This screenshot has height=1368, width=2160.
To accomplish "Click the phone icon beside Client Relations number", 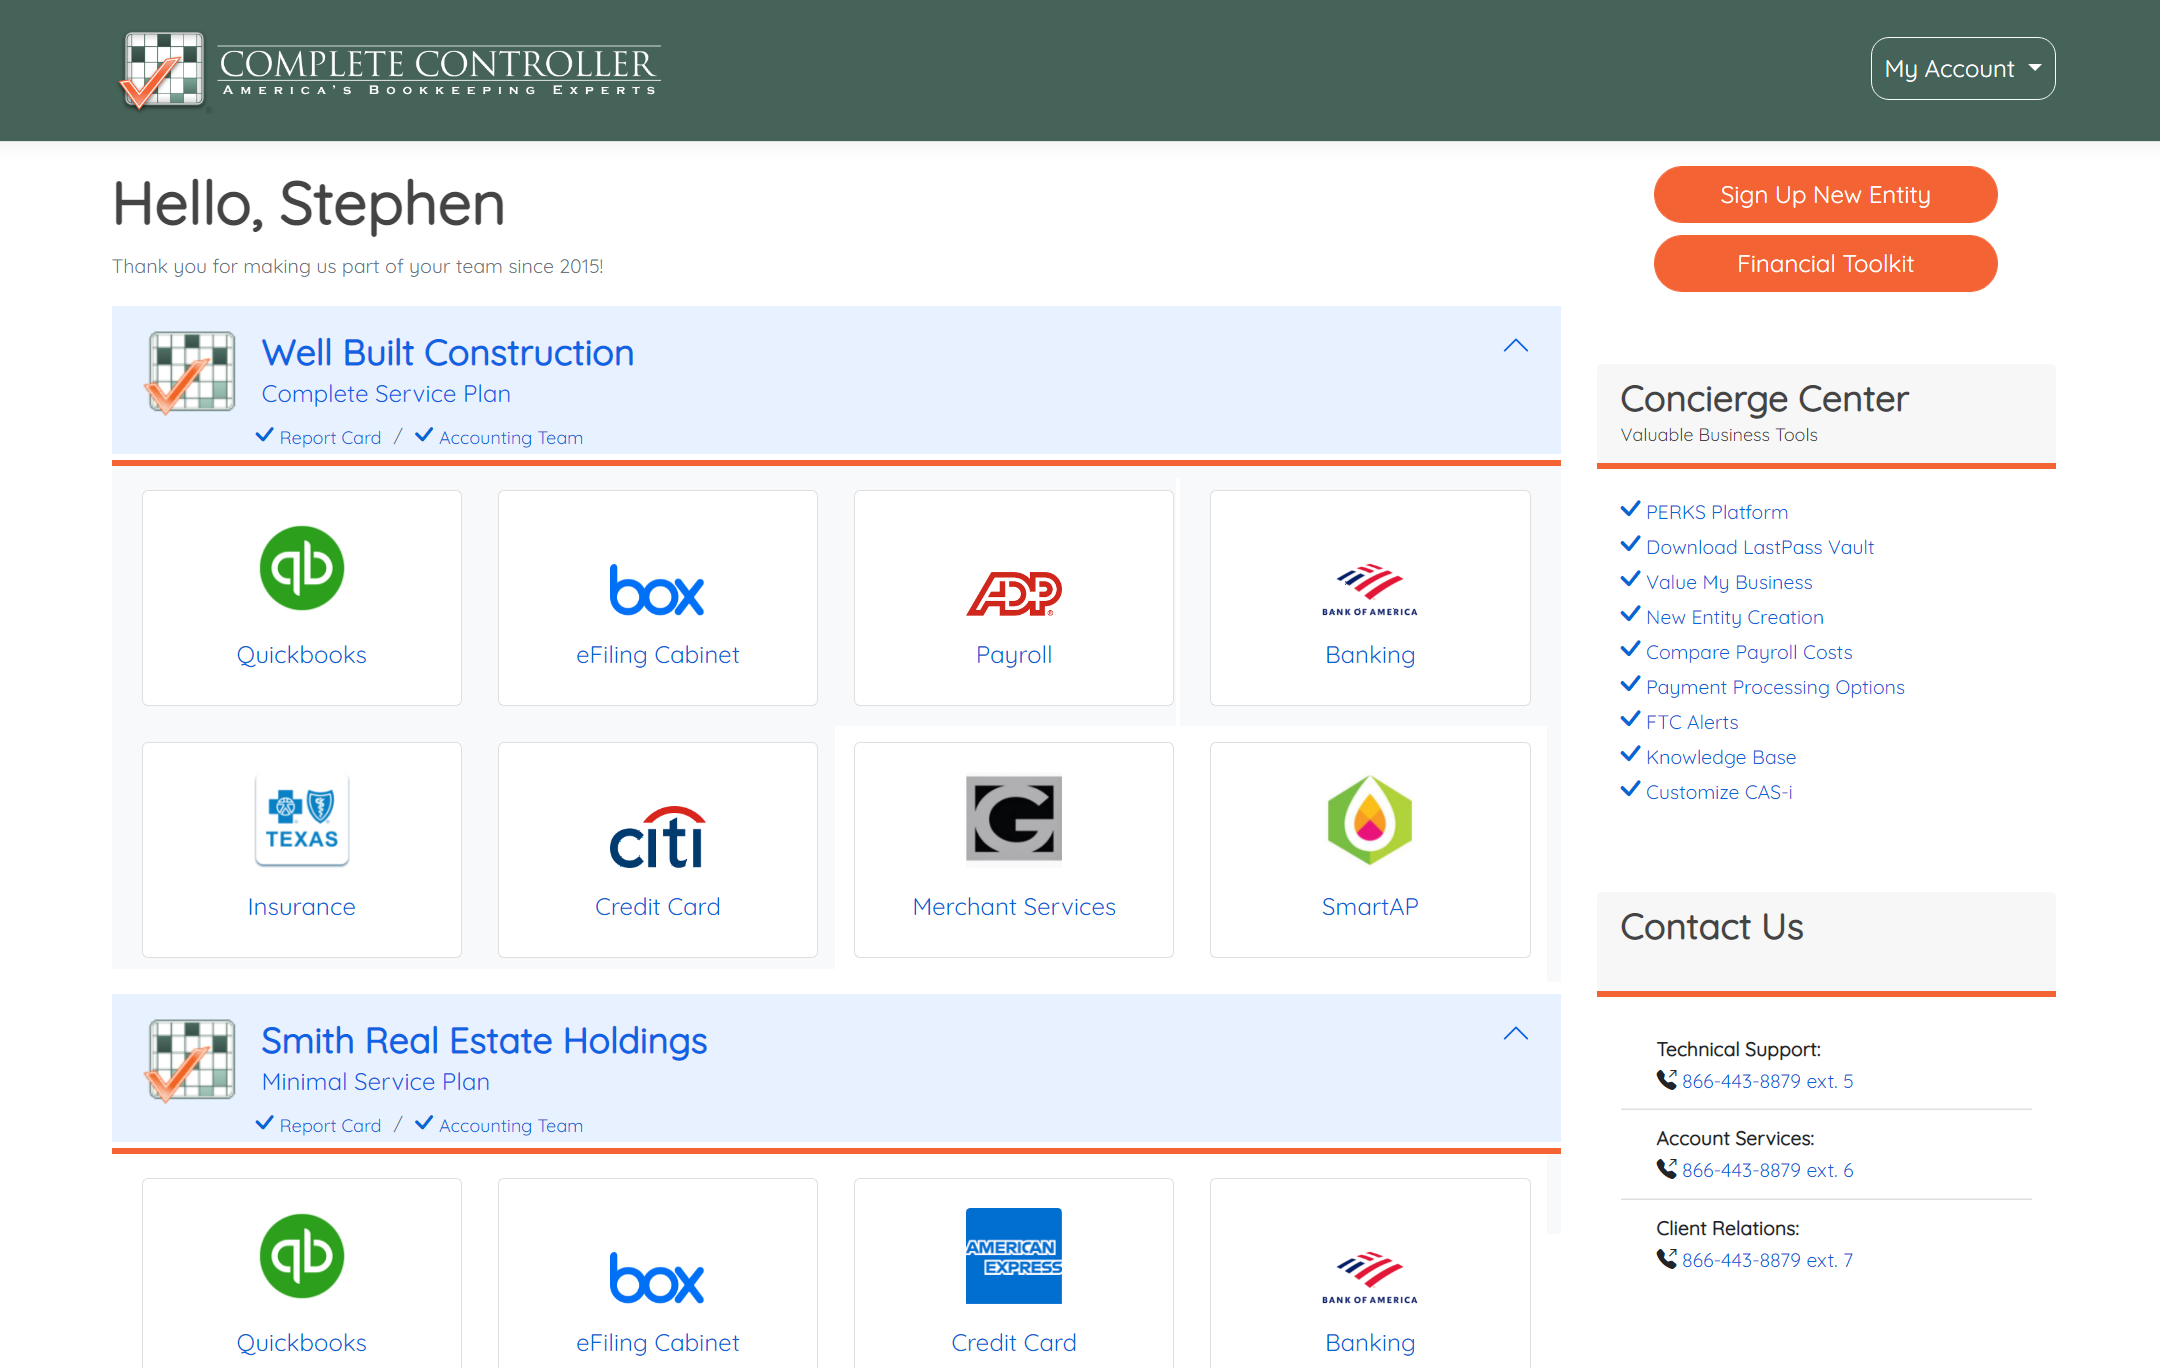I will [x=1666, y=1259].
